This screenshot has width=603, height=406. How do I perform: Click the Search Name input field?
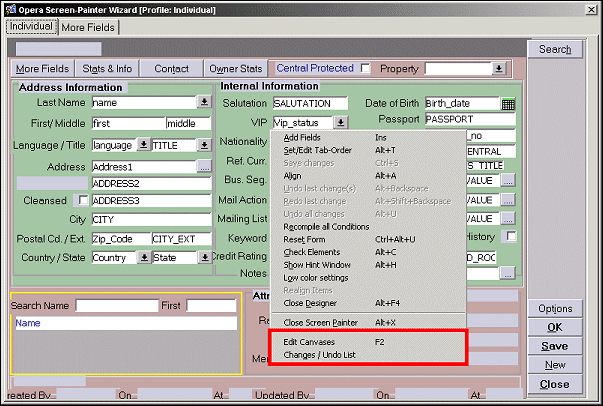click(117, 305)
